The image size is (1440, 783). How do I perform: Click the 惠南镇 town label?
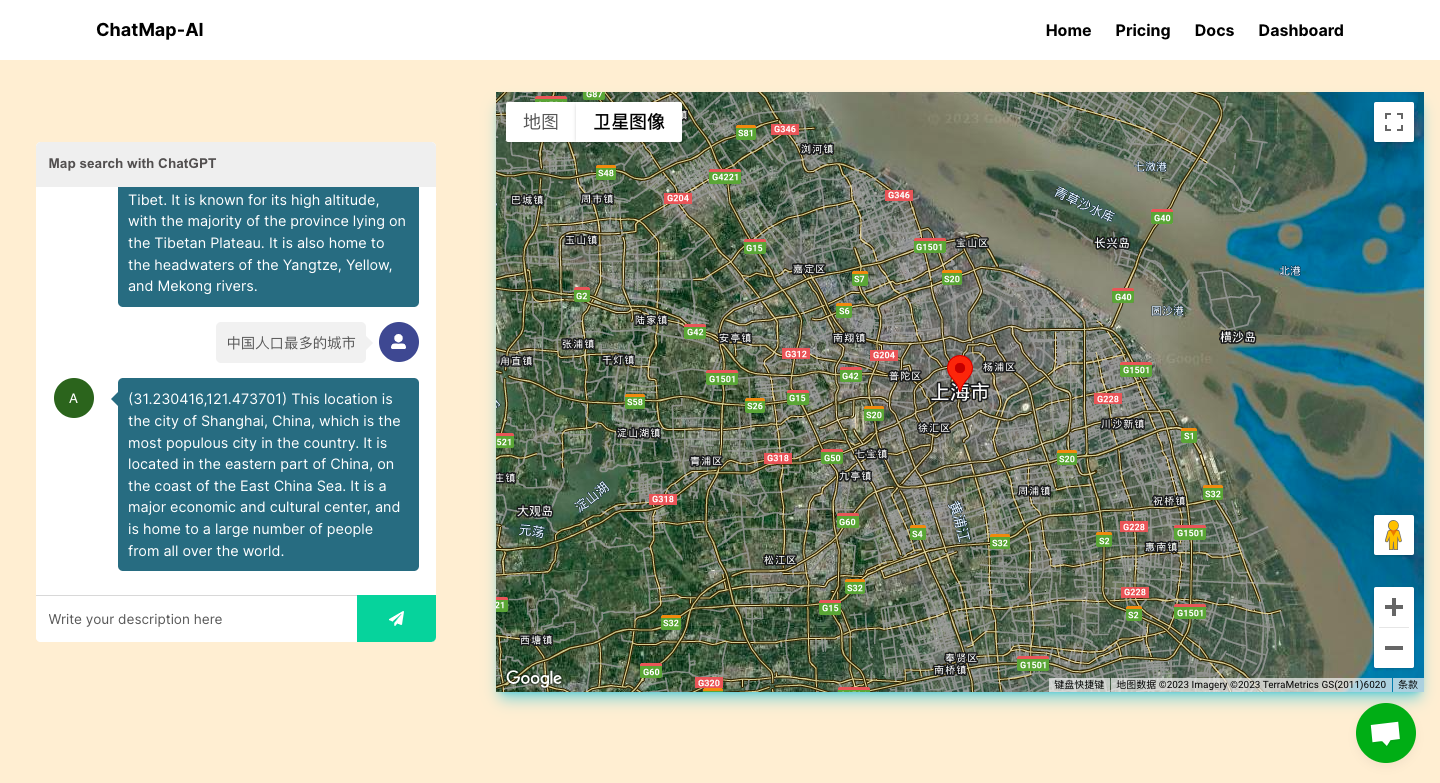click(x=1161, y=547)
